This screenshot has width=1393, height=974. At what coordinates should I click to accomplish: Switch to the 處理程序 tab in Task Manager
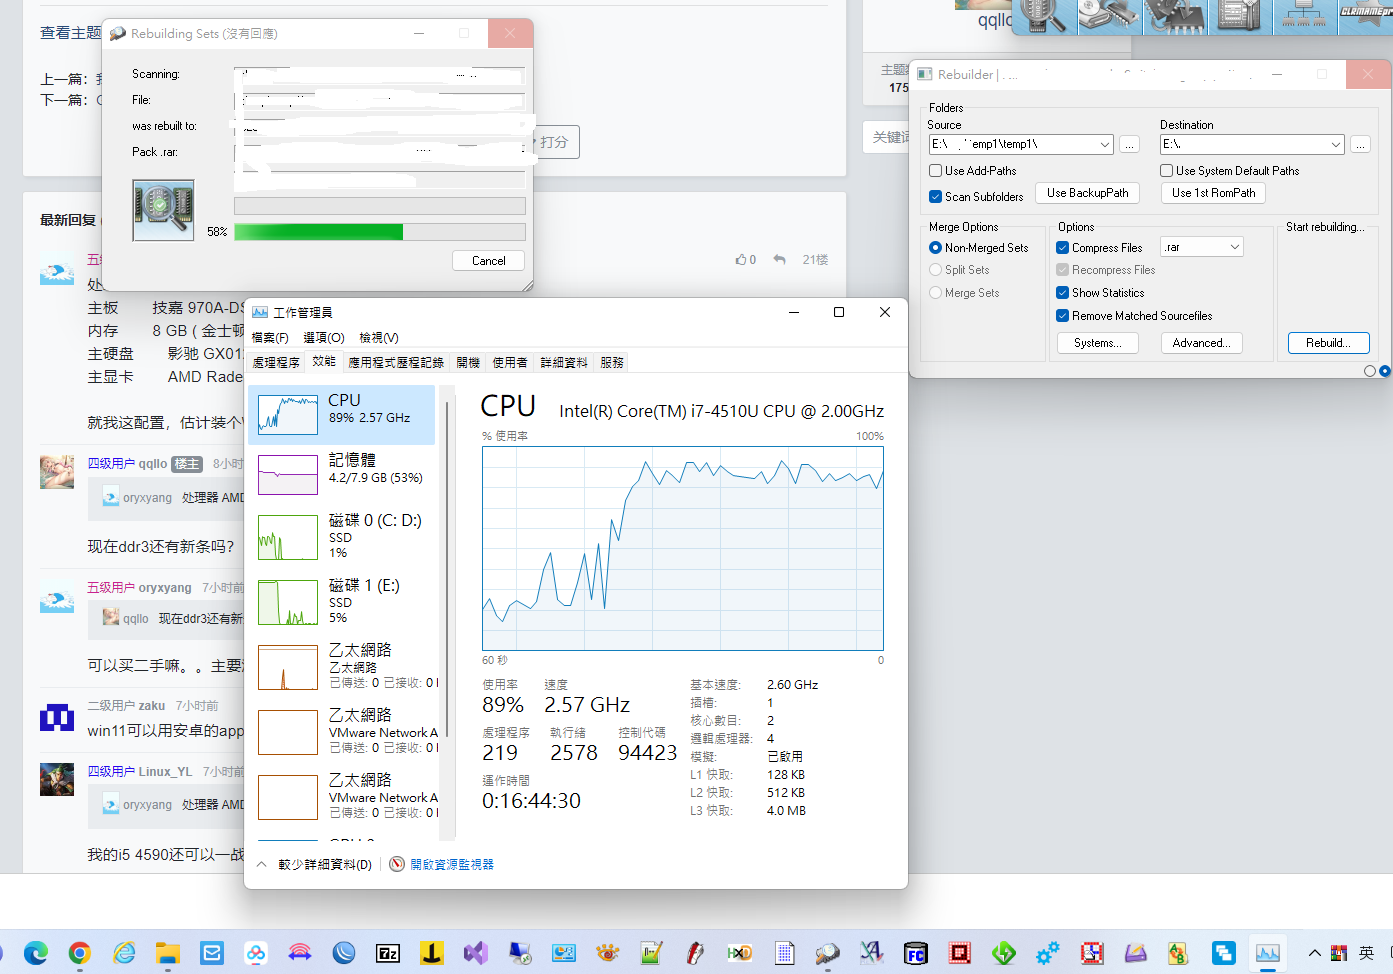point(276,363)
